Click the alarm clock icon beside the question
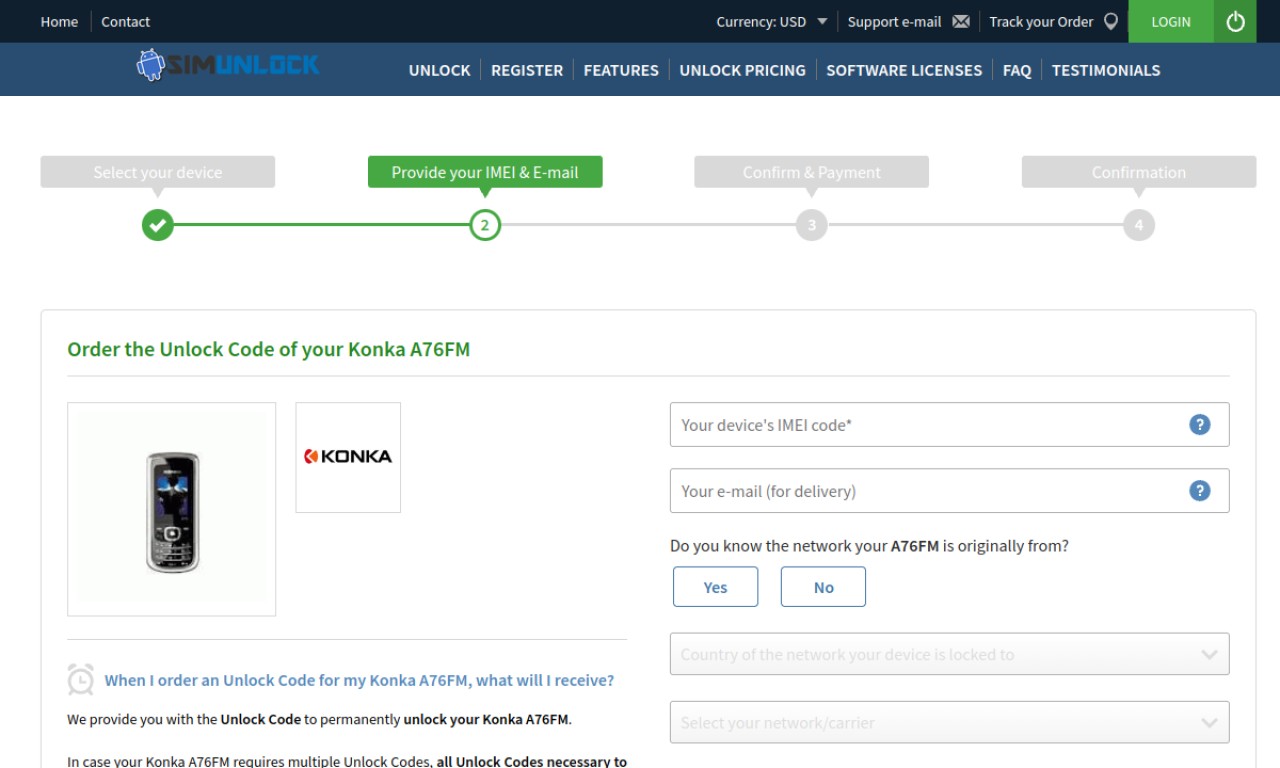This screenshot has width=1280, height=768. click(x=81, y=679)
